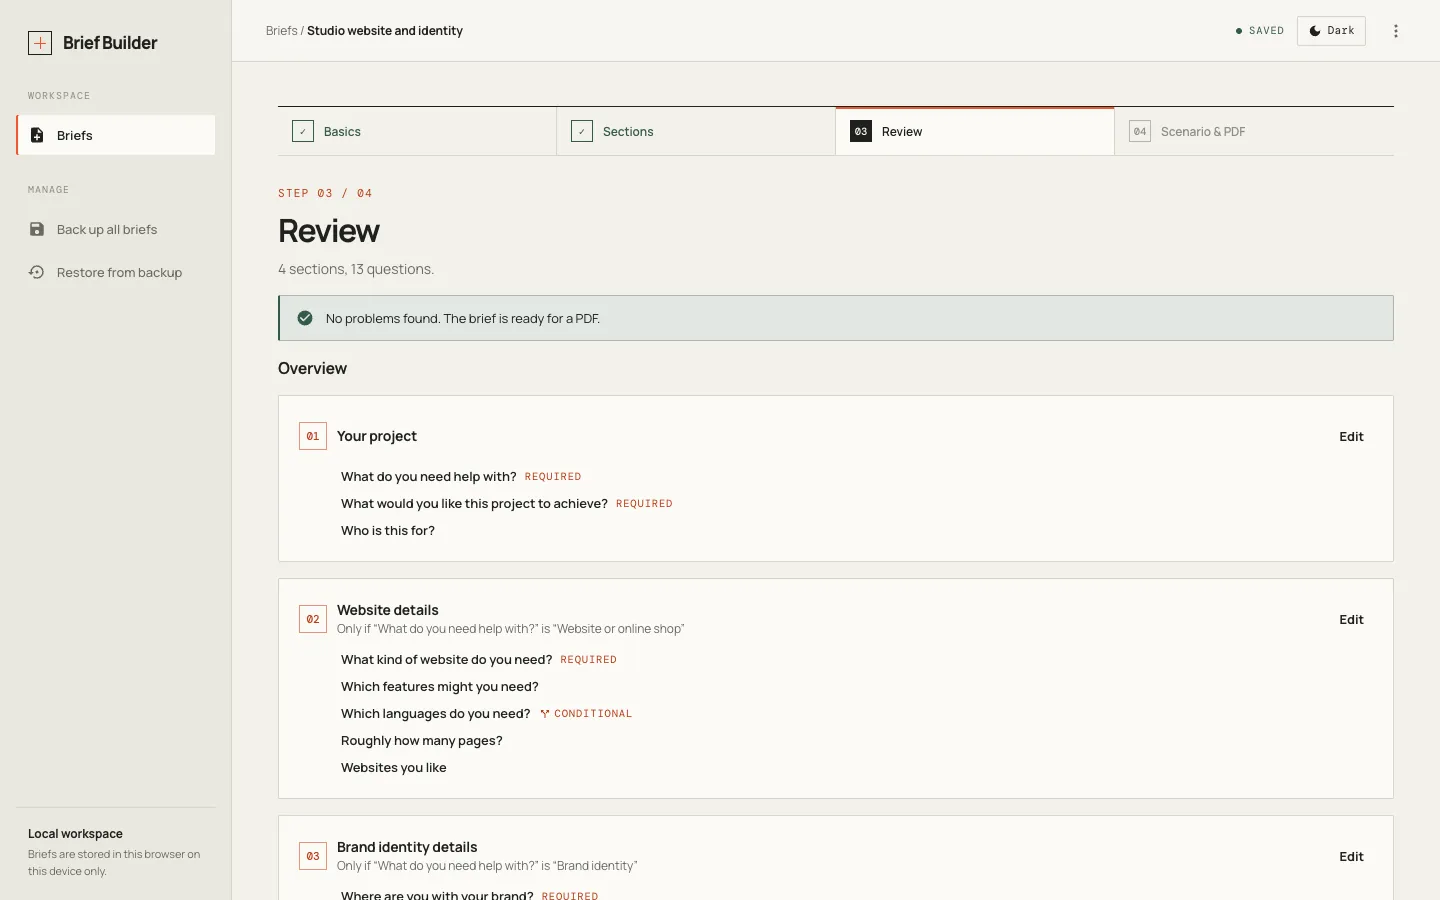Click the Briefs document icon in sidebar

(x=37, y=135)
